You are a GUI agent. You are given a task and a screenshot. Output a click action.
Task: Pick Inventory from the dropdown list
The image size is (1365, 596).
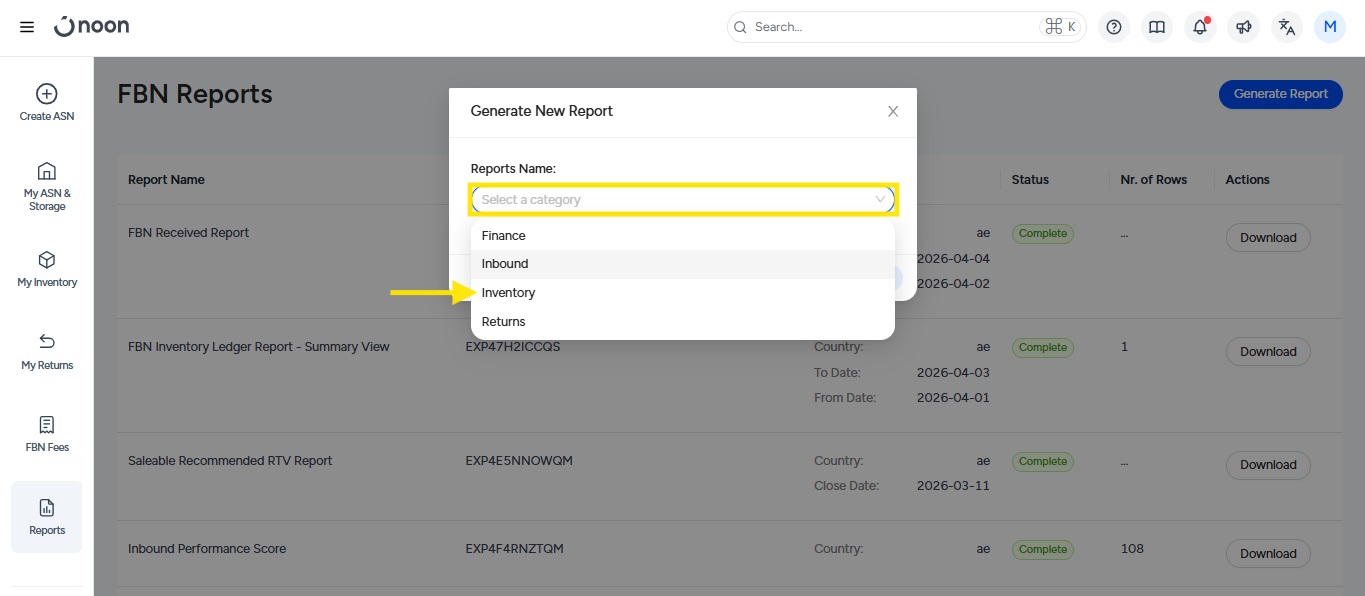[x=508, y=293]
